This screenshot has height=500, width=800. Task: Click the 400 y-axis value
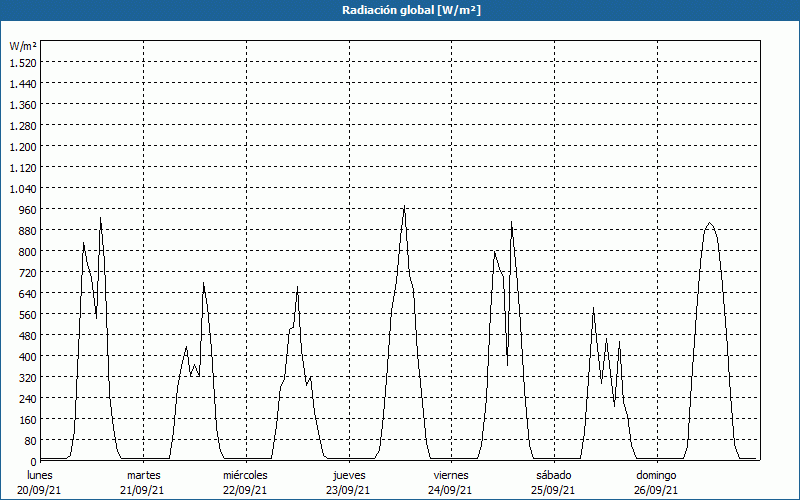pos(28,356)
